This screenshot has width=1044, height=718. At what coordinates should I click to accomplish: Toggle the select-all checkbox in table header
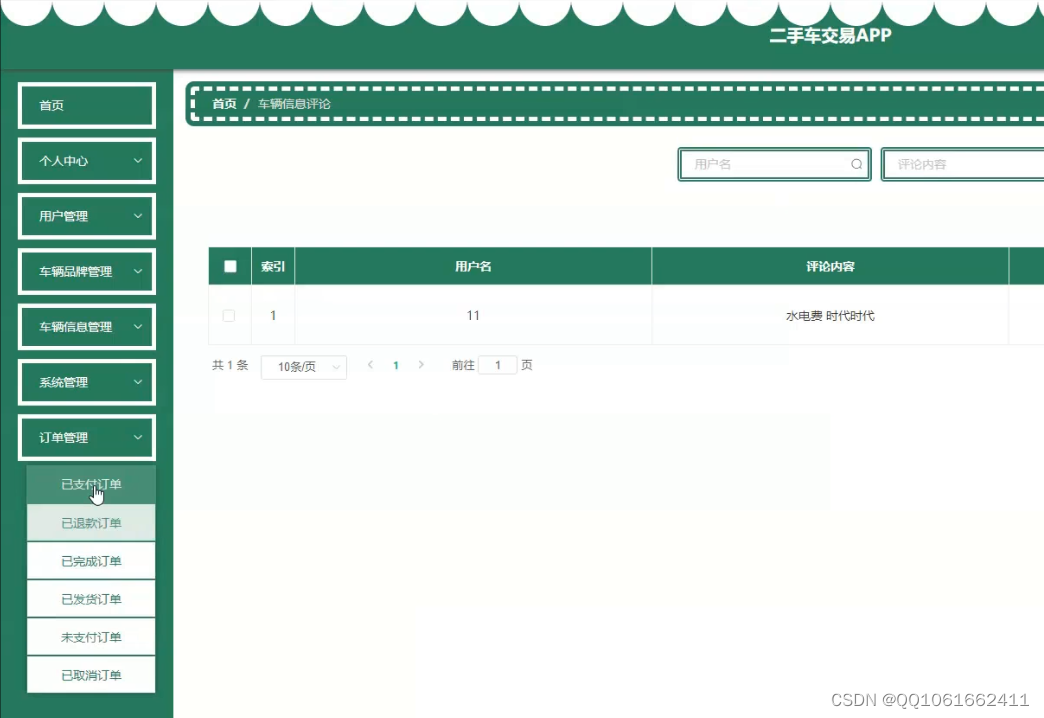click(x=229, y=265)
